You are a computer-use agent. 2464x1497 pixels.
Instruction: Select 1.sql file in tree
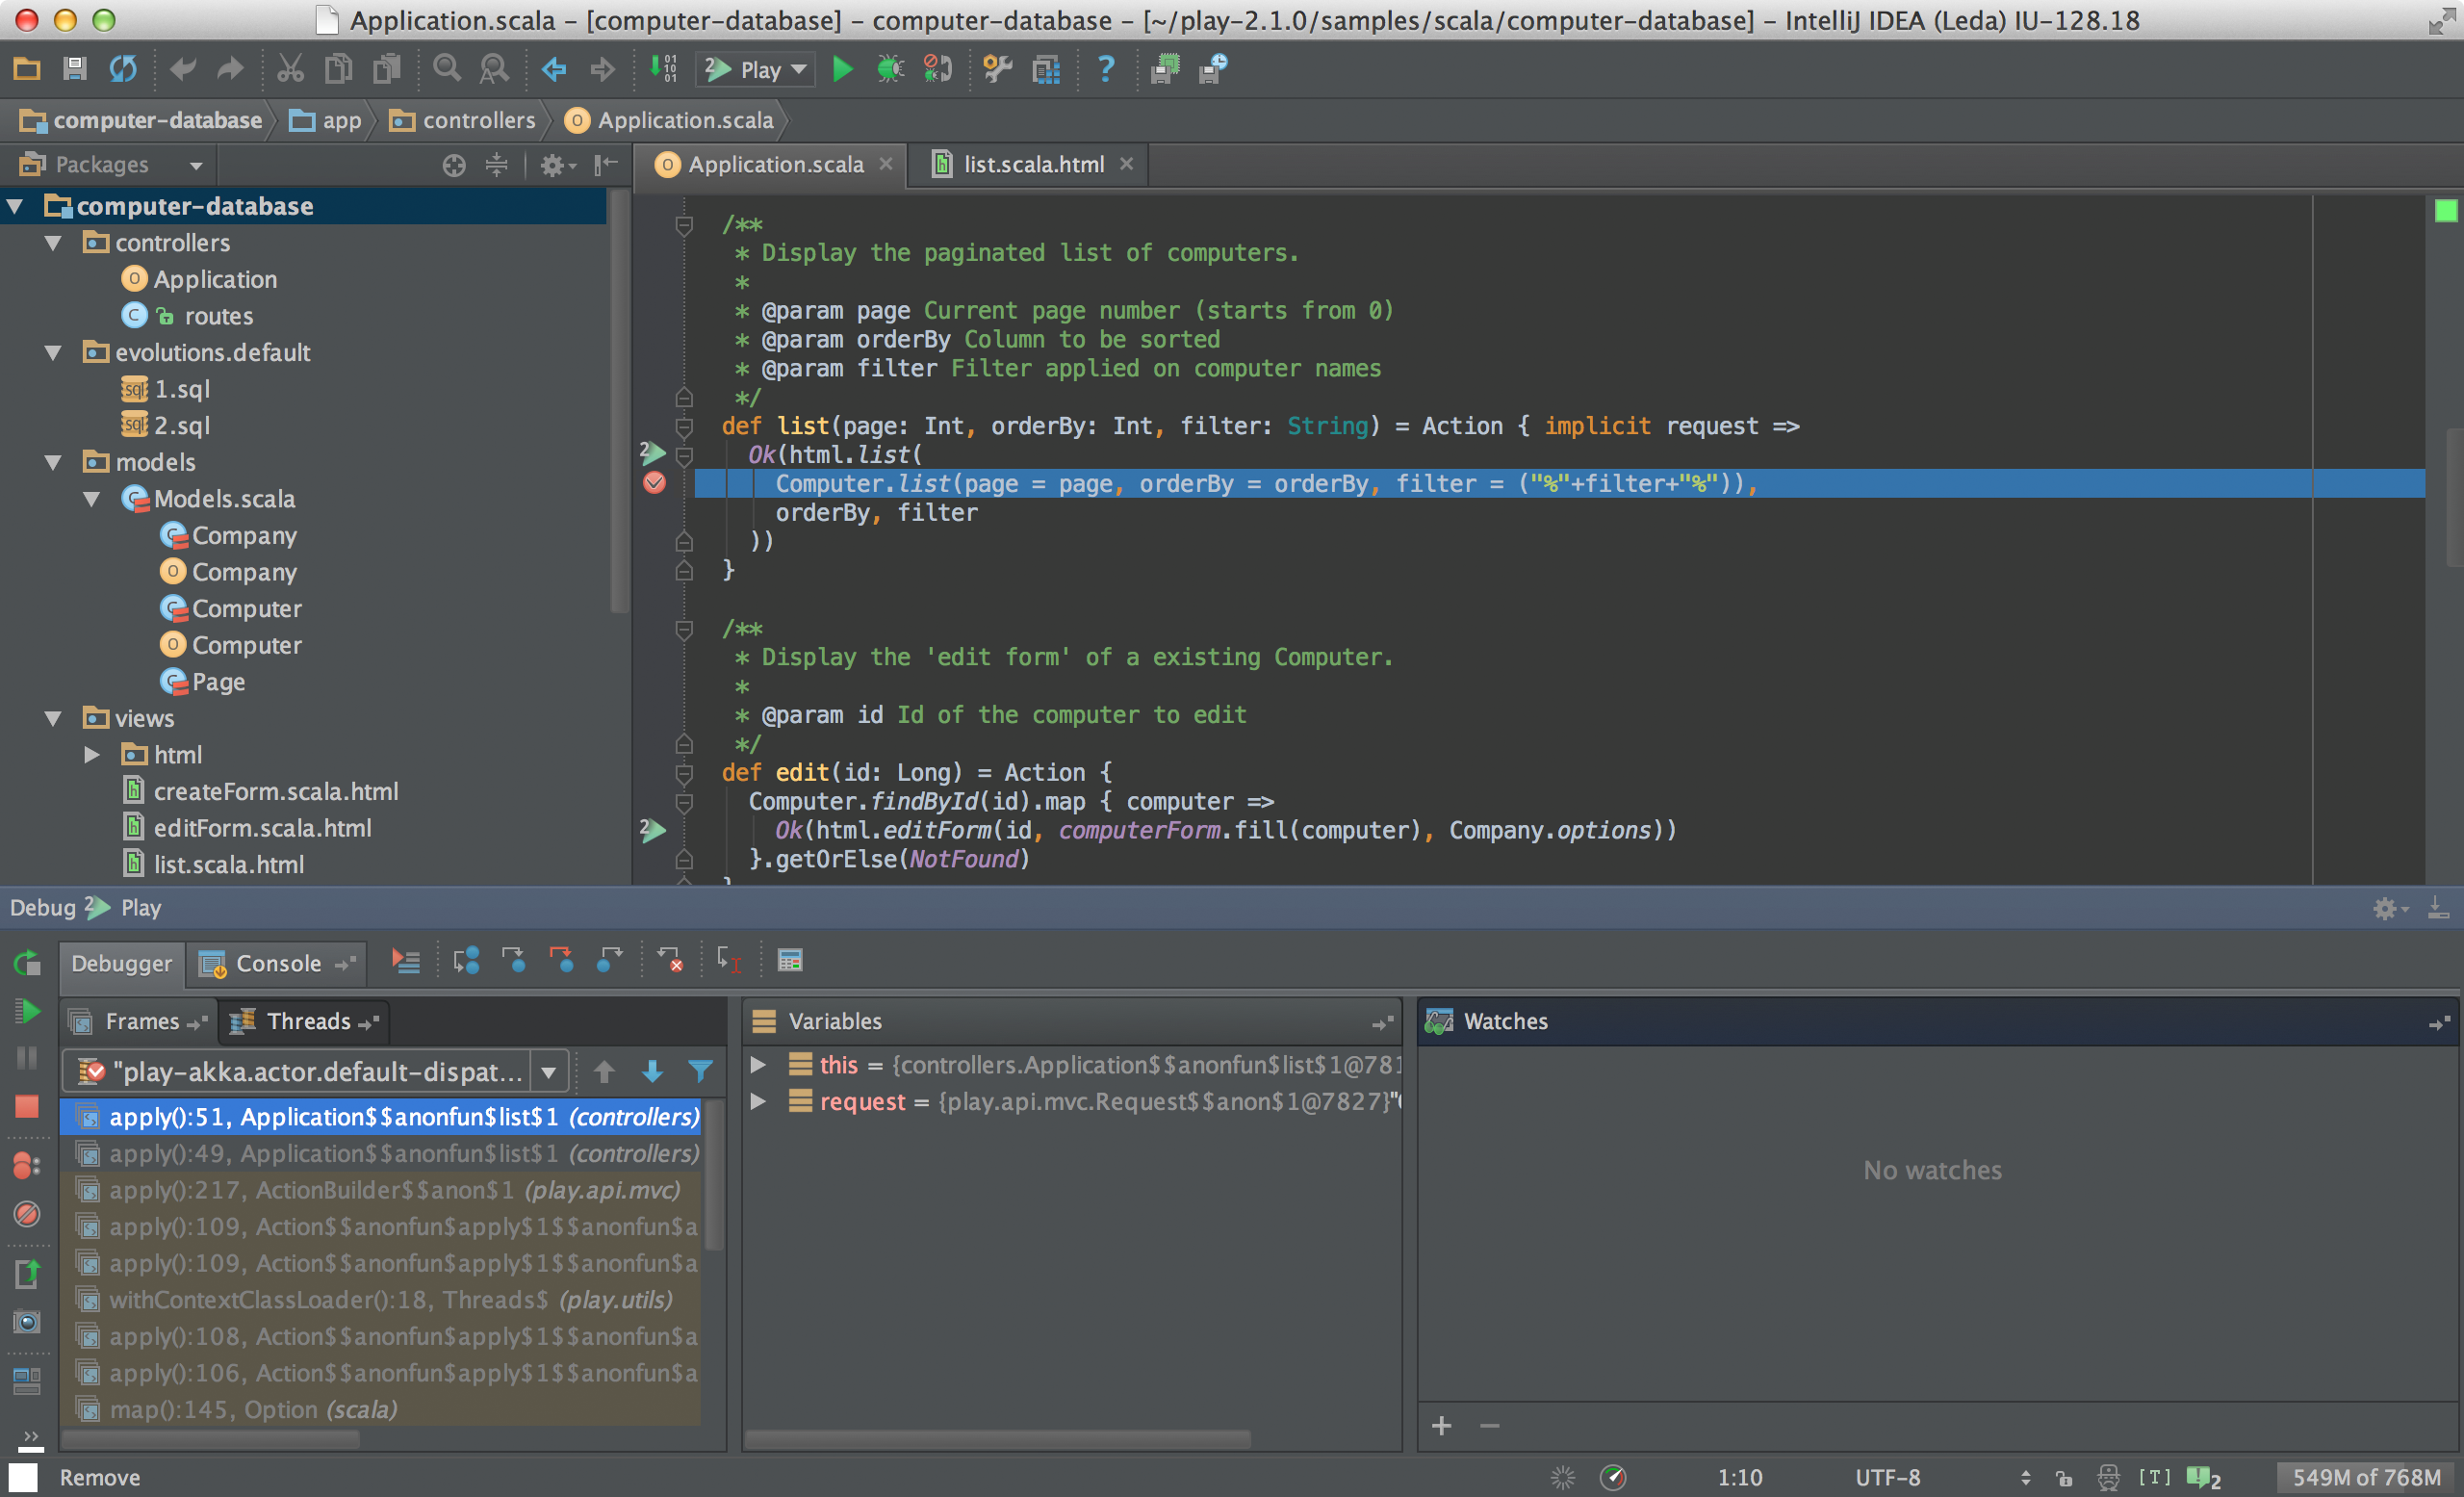point(181,389)
